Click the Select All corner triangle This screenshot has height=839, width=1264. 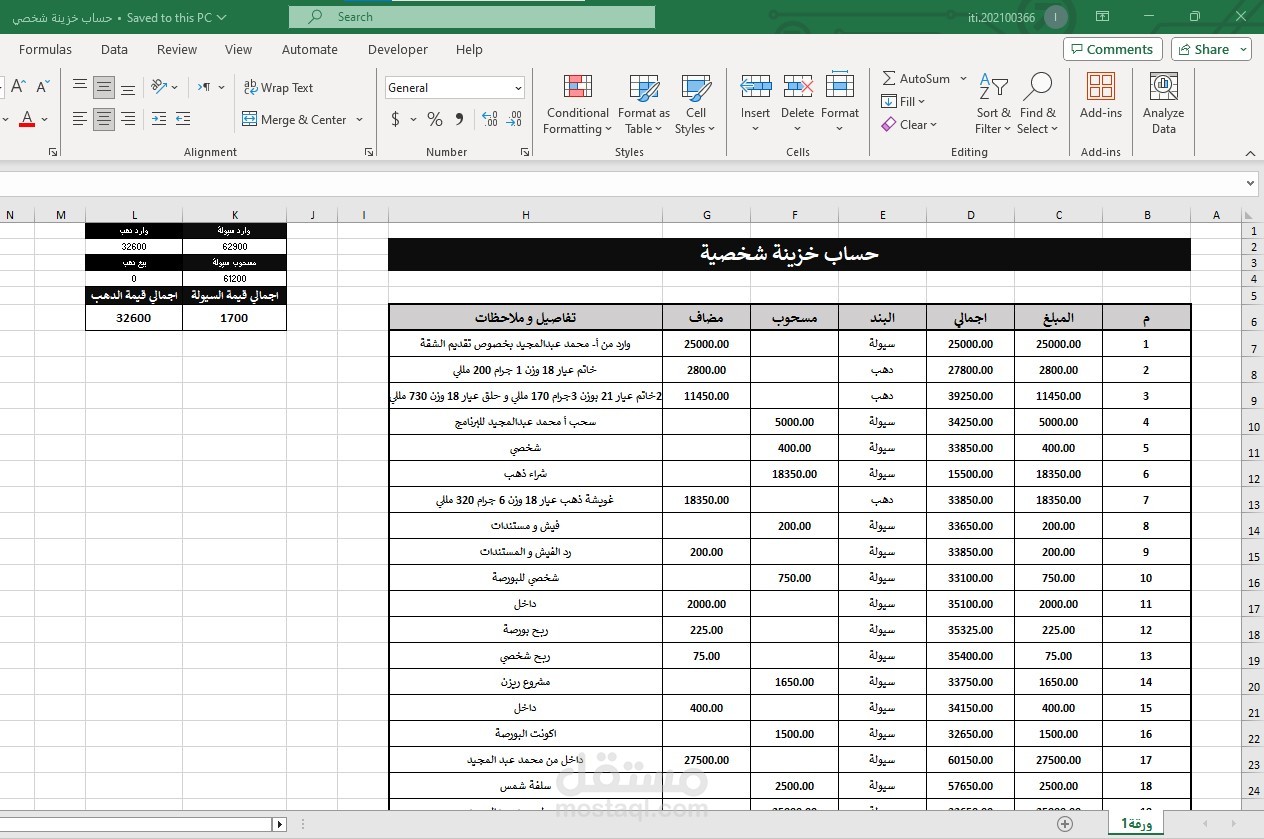point(1248,215)
